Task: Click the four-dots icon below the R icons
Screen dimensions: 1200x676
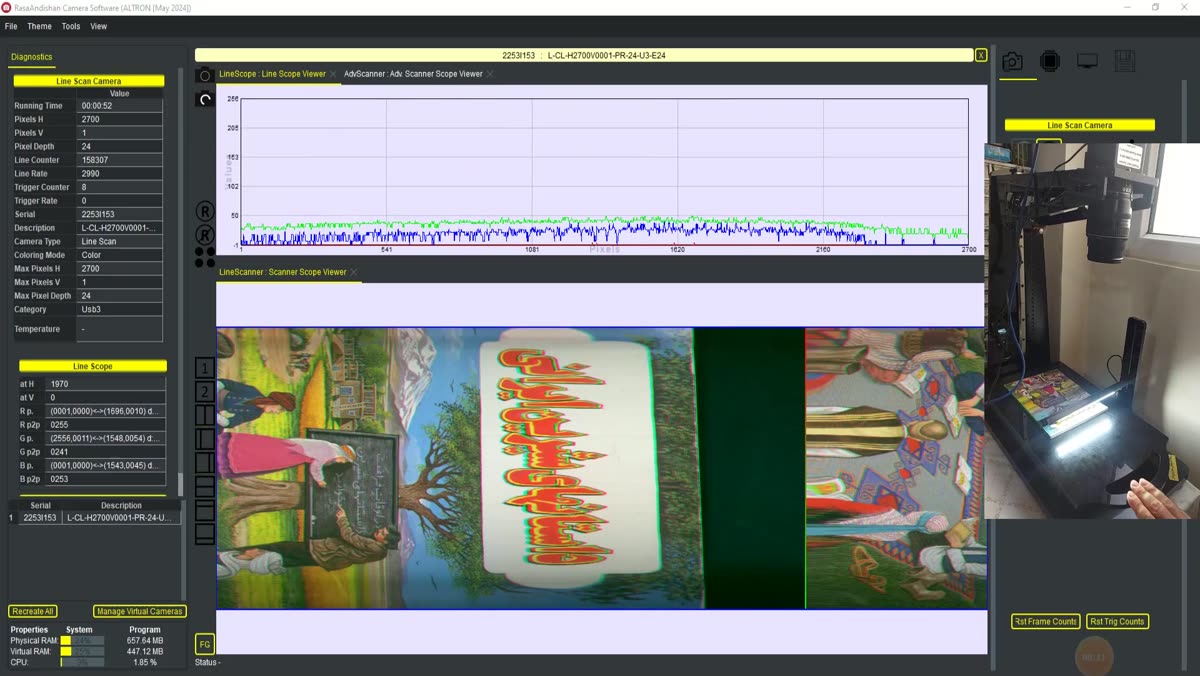Action: pyautogui.click(x=204, y=257)
